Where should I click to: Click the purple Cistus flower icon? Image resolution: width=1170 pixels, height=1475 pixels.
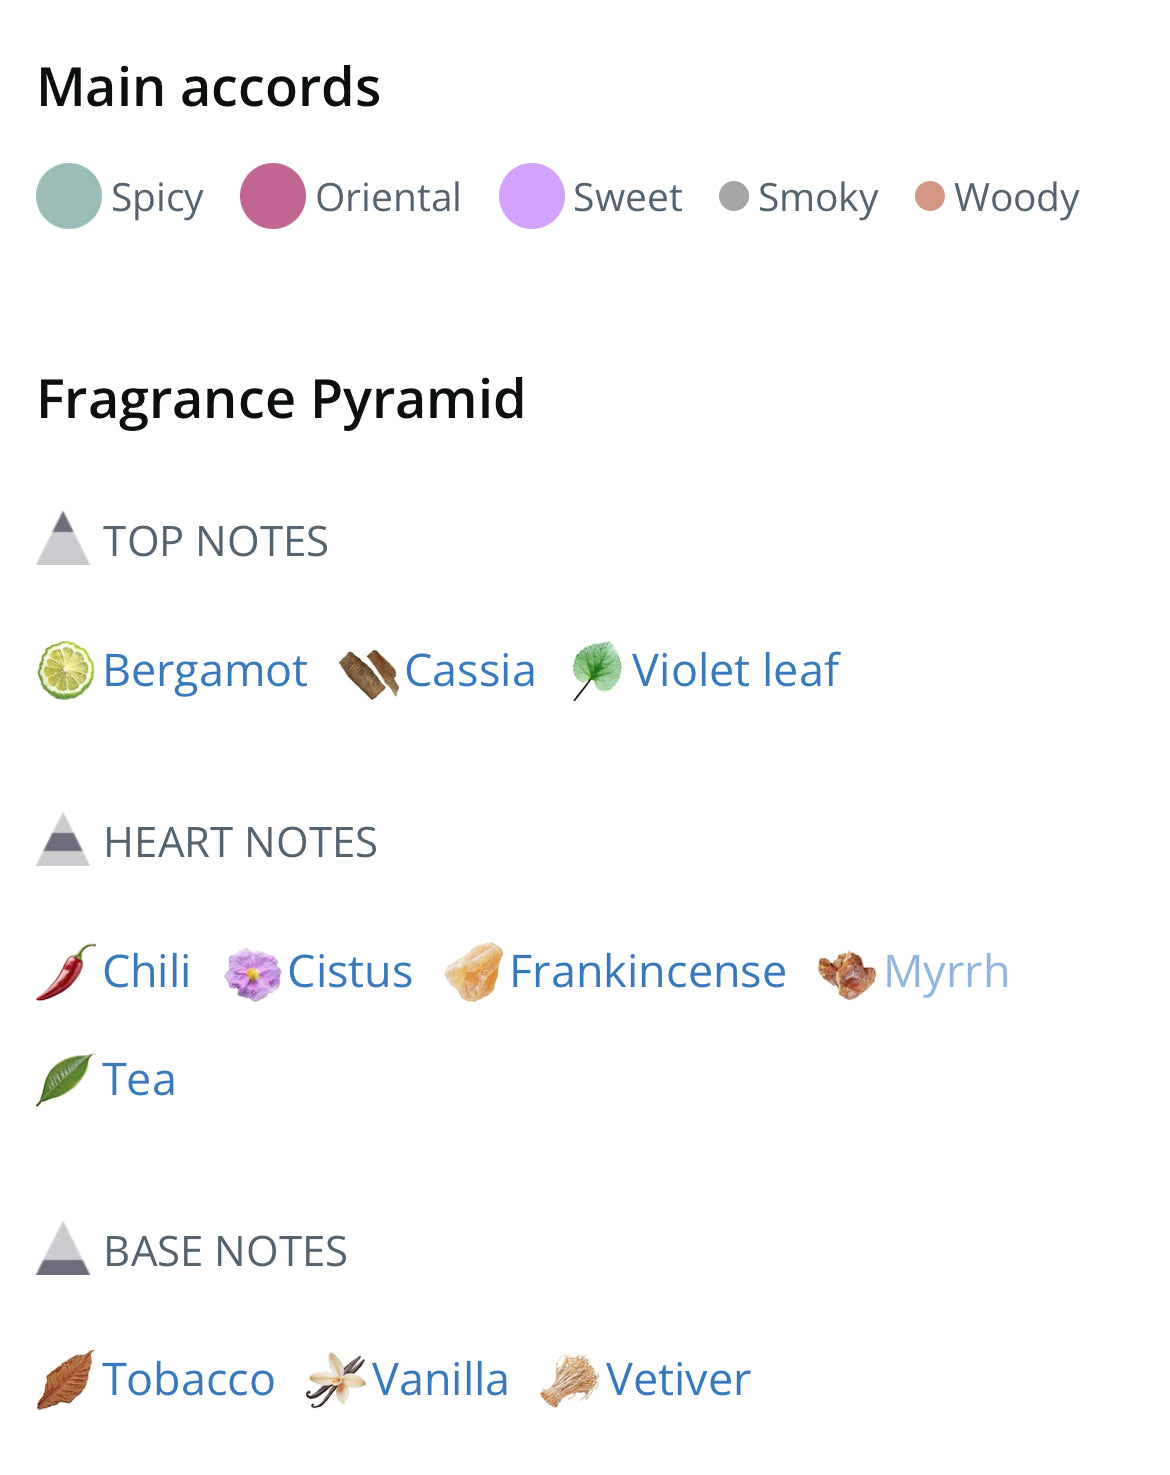[253, 974]
